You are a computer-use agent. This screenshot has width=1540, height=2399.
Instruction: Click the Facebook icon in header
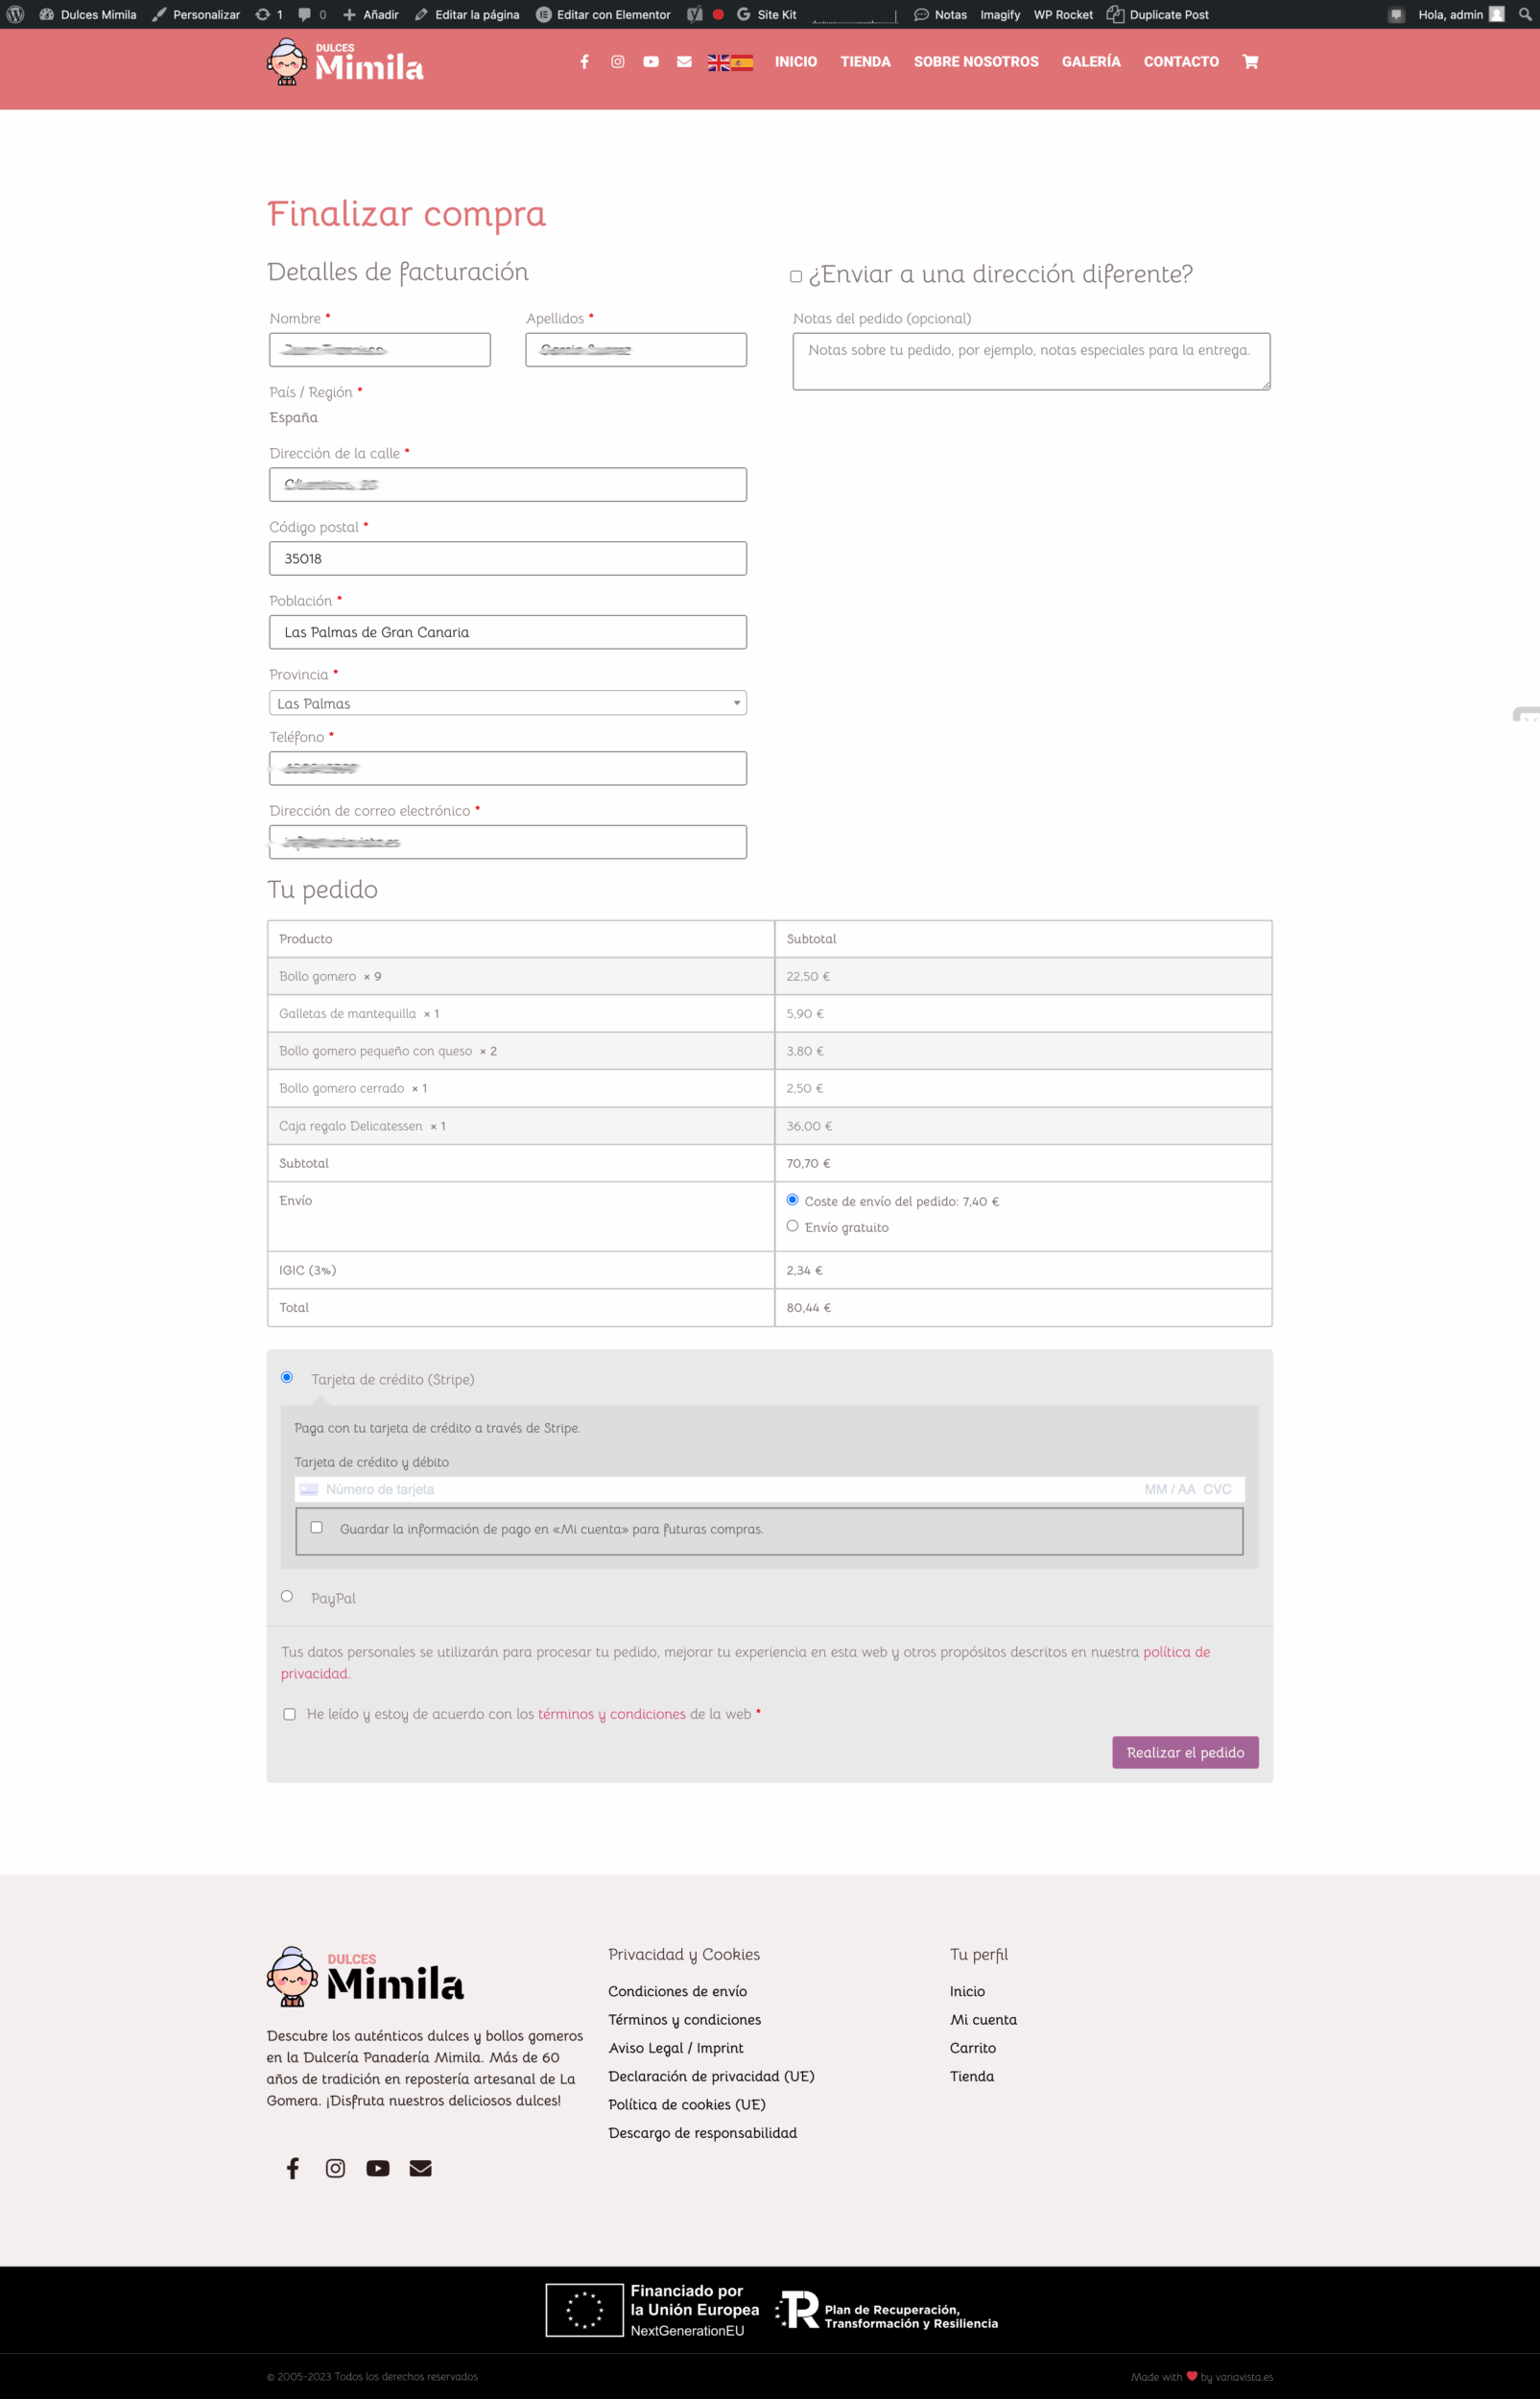(584, 62)
